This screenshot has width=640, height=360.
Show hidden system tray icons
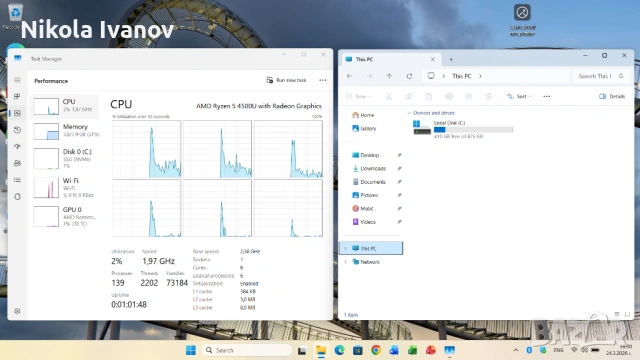(516, 350)
